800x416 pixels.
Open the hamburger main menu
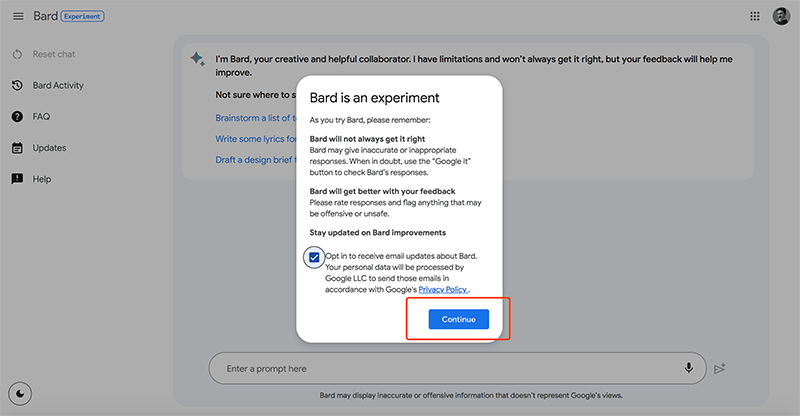tap(18, 16)
